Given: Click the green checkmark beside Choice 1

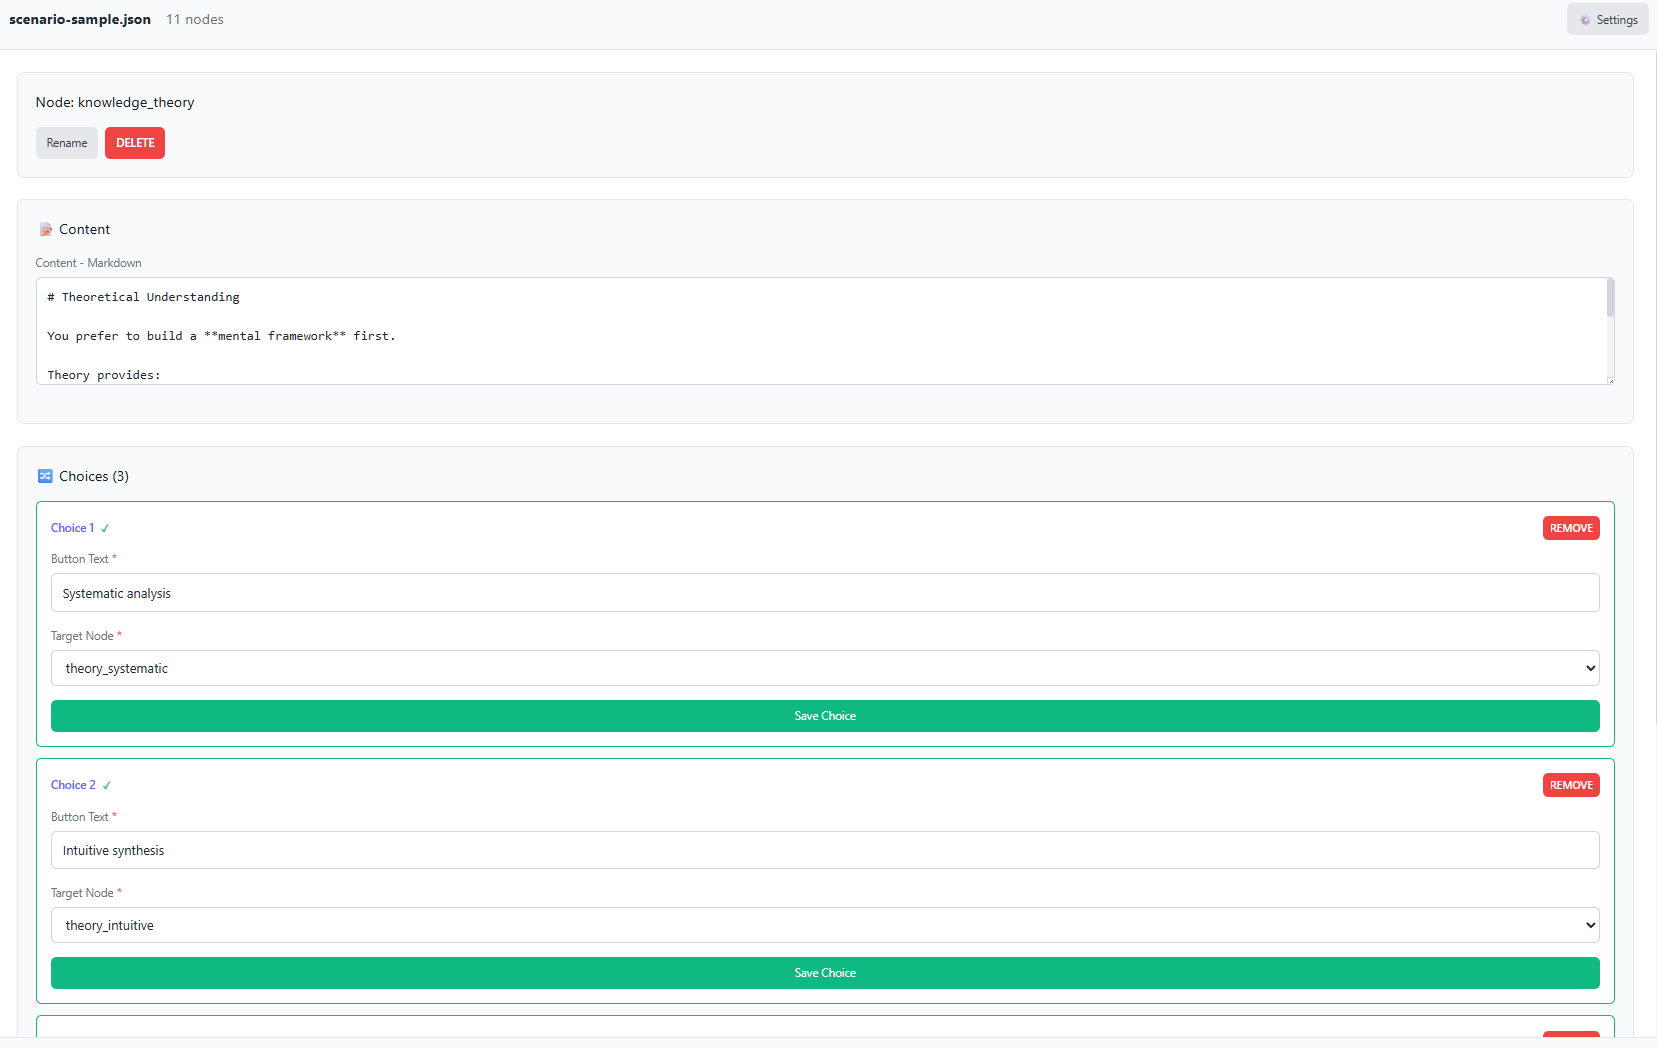Looking at the screenshot, I should point(105,529).
